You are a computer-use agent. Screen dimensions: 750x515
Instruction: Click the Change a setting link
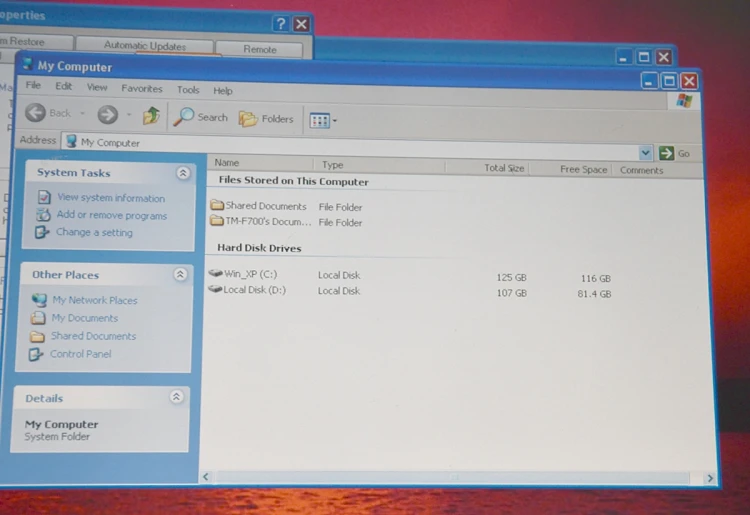tap(94, 232)
